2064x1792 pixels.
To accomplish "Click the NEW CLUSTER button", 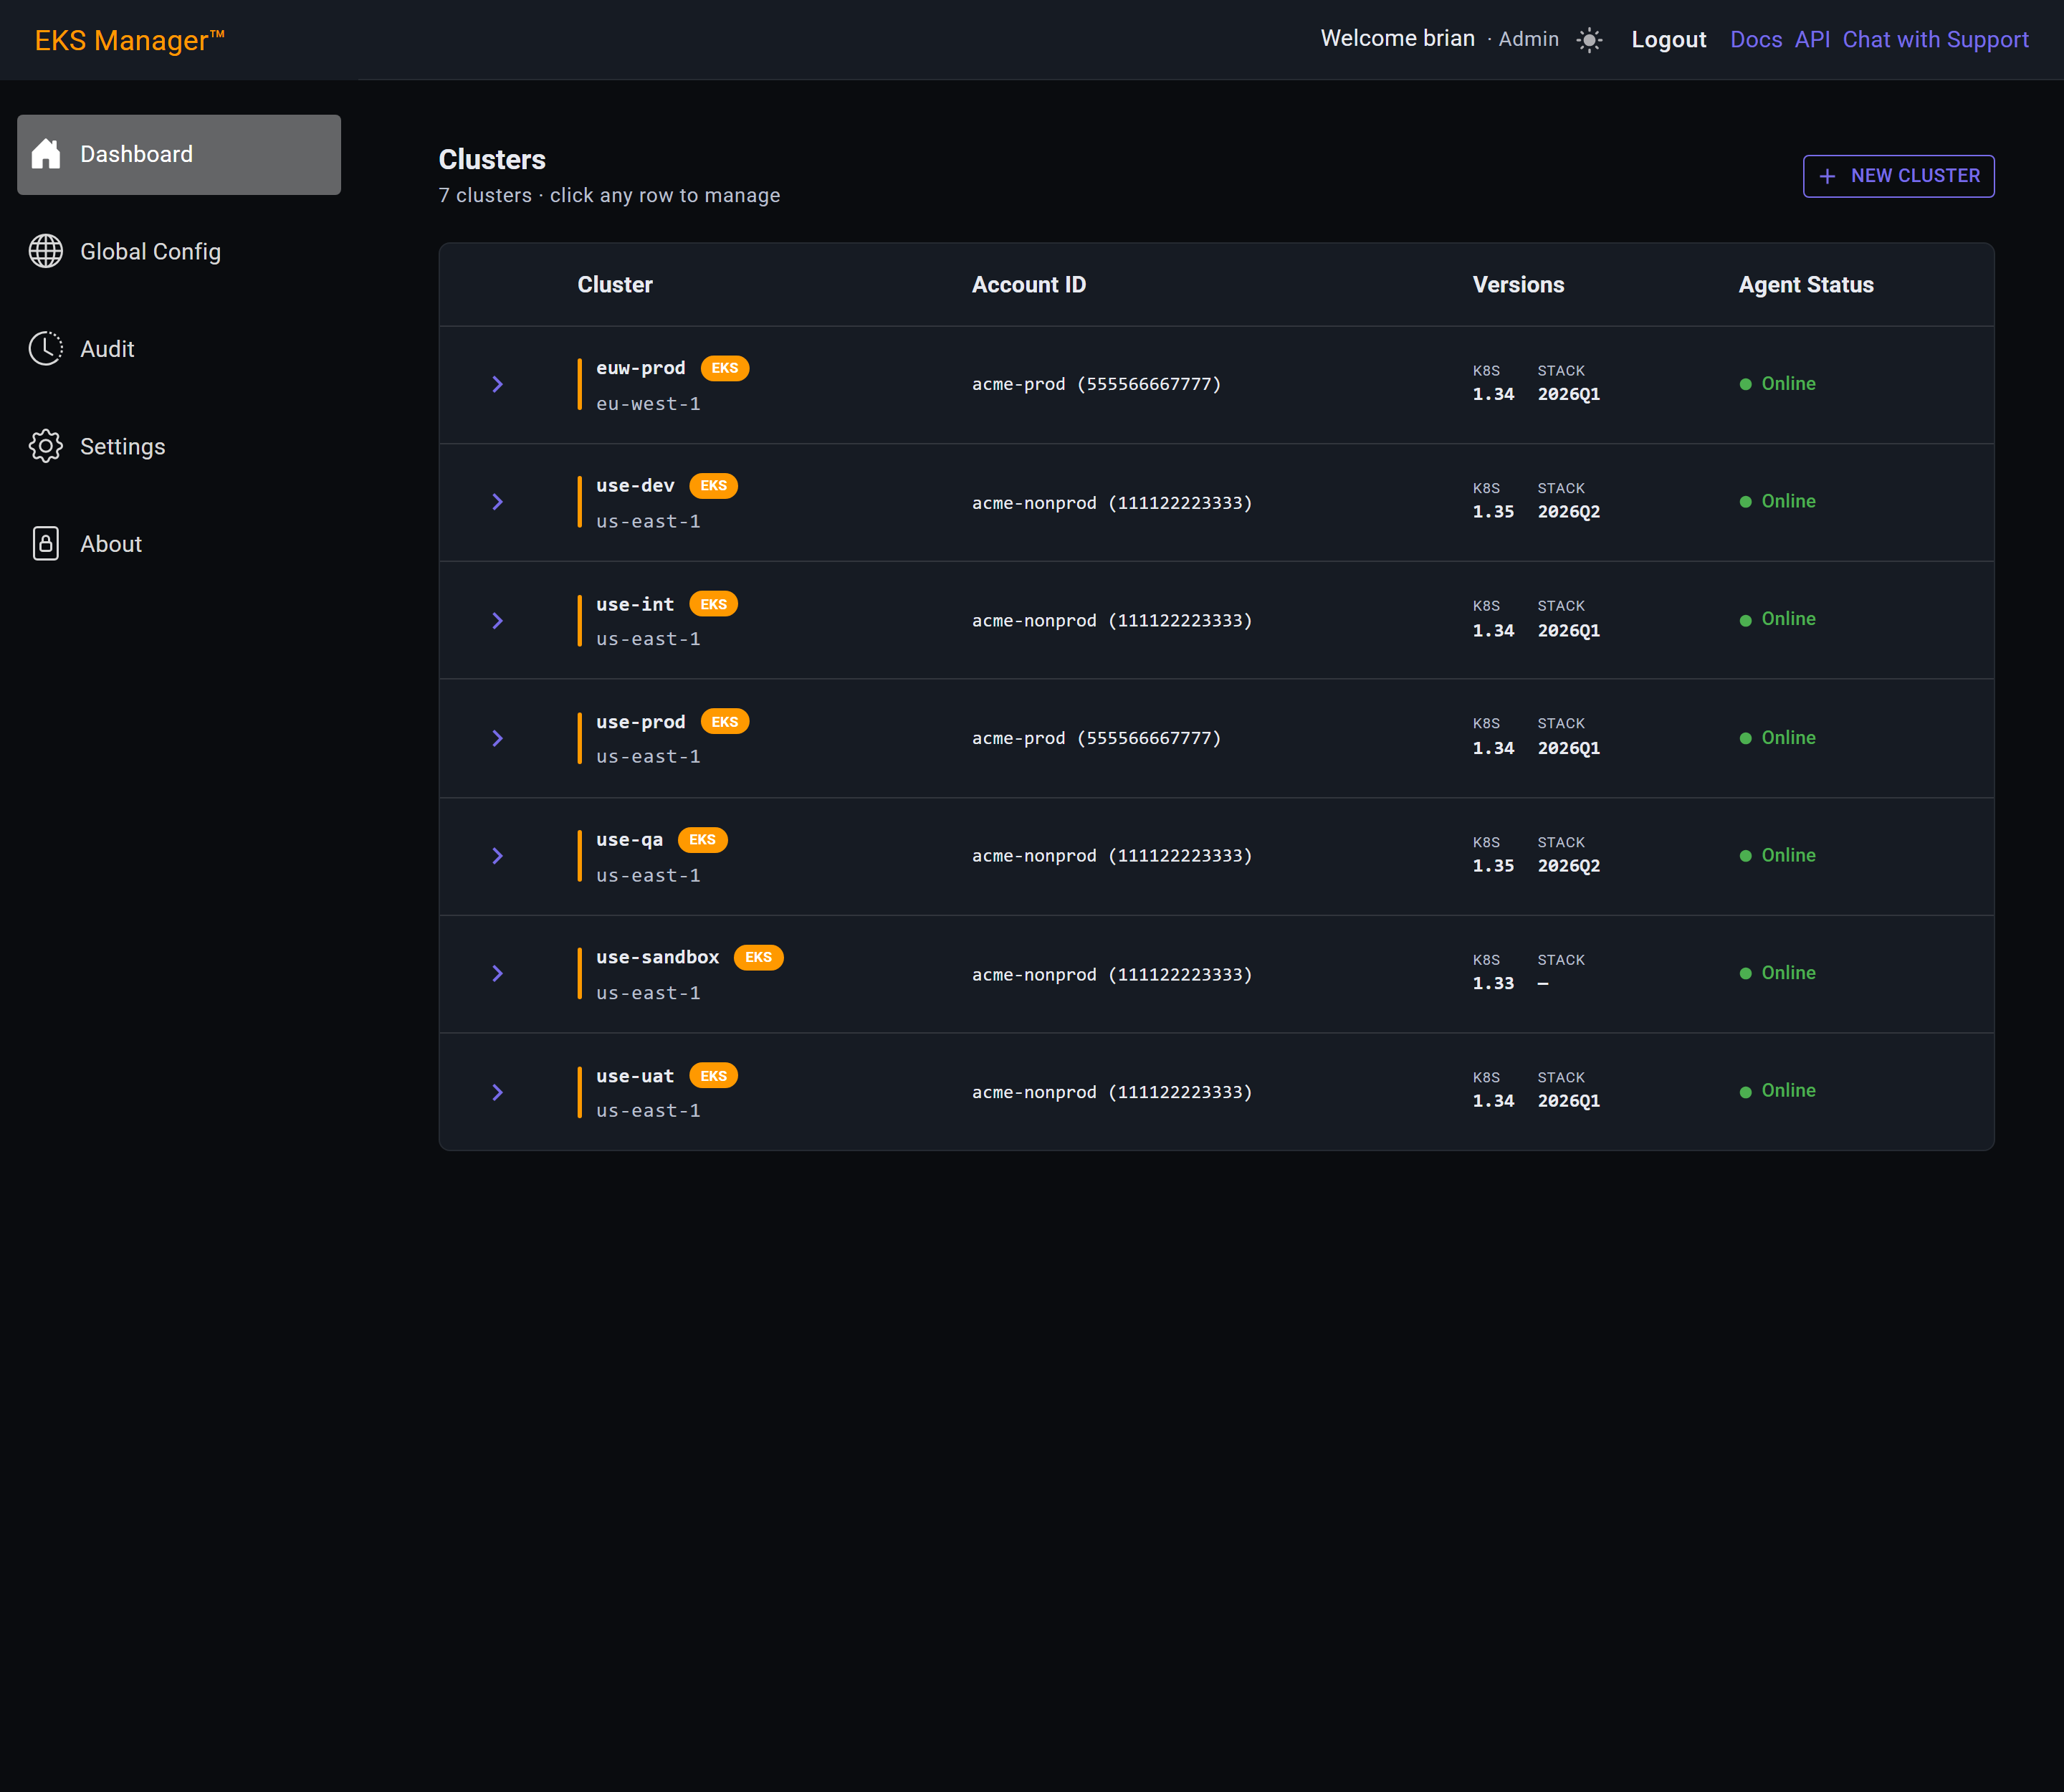I will (x=1898, y=176).
